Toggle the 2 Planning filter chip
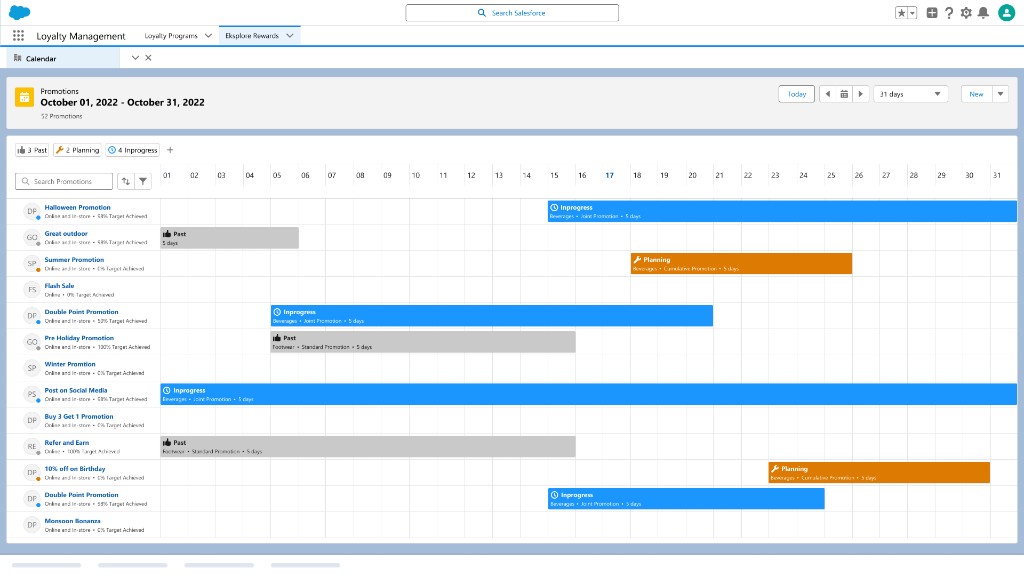Screen dimensions: 1024x576 pos(78,150)
